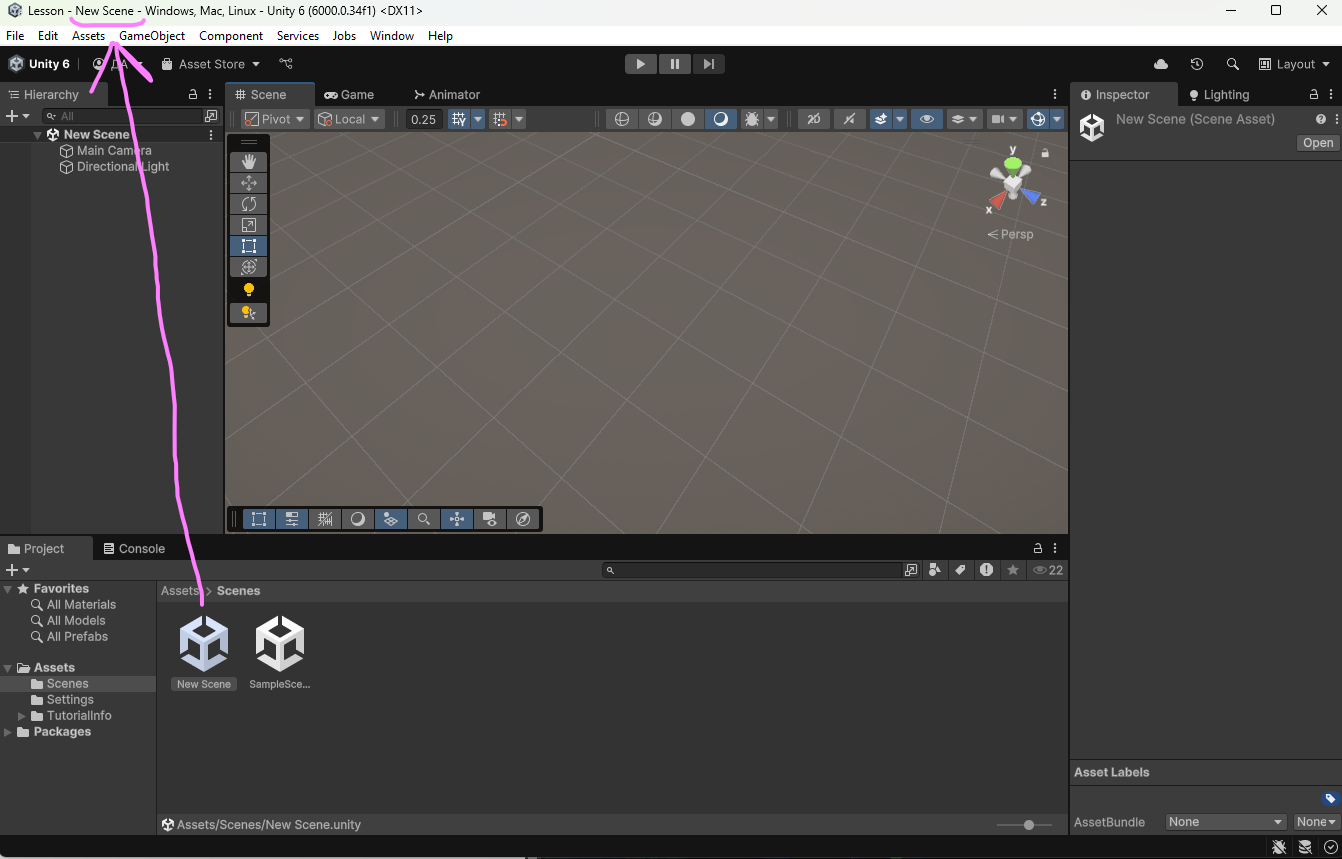Open the Unity search using the magnifier icon
The height and width of the screenshot is (859, 1342).
[x=1232, y=63]
